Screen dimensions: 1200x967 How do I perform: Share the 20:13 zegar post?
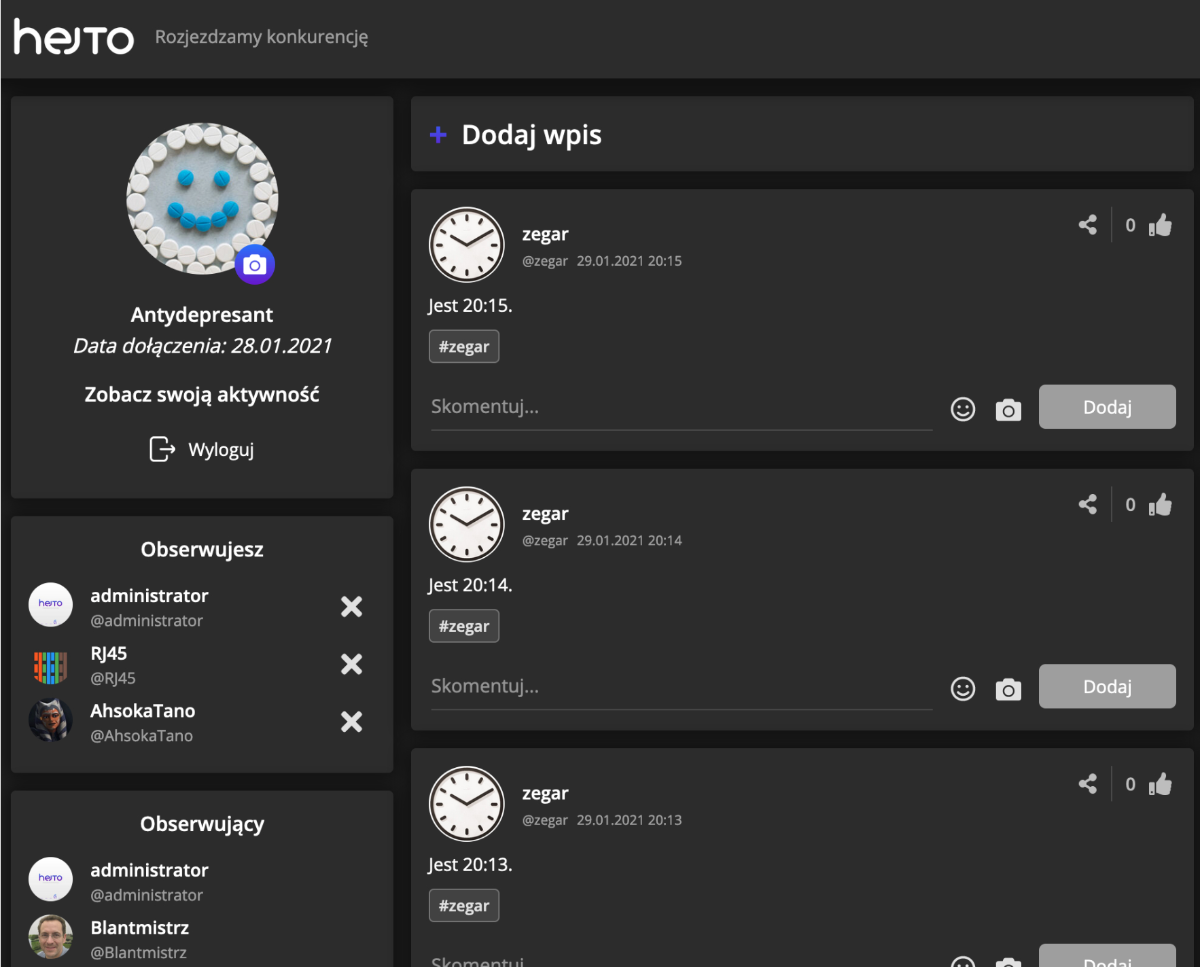1088,784
